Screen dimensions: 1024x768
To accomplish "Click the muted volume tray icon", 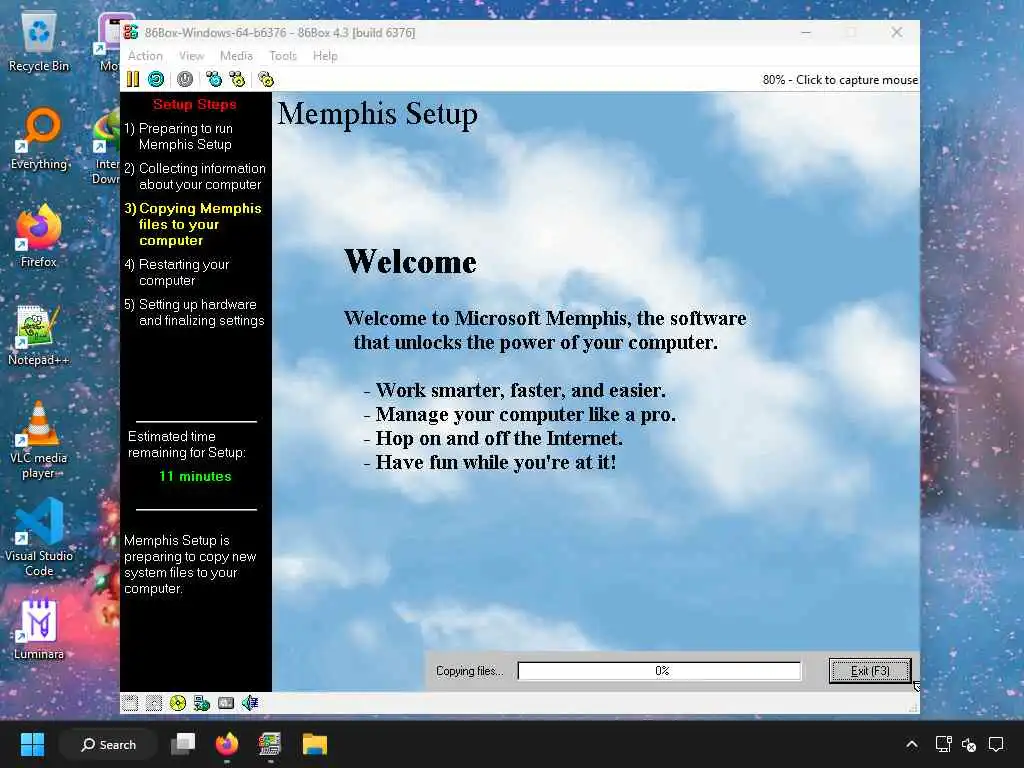I will point(969,744).
